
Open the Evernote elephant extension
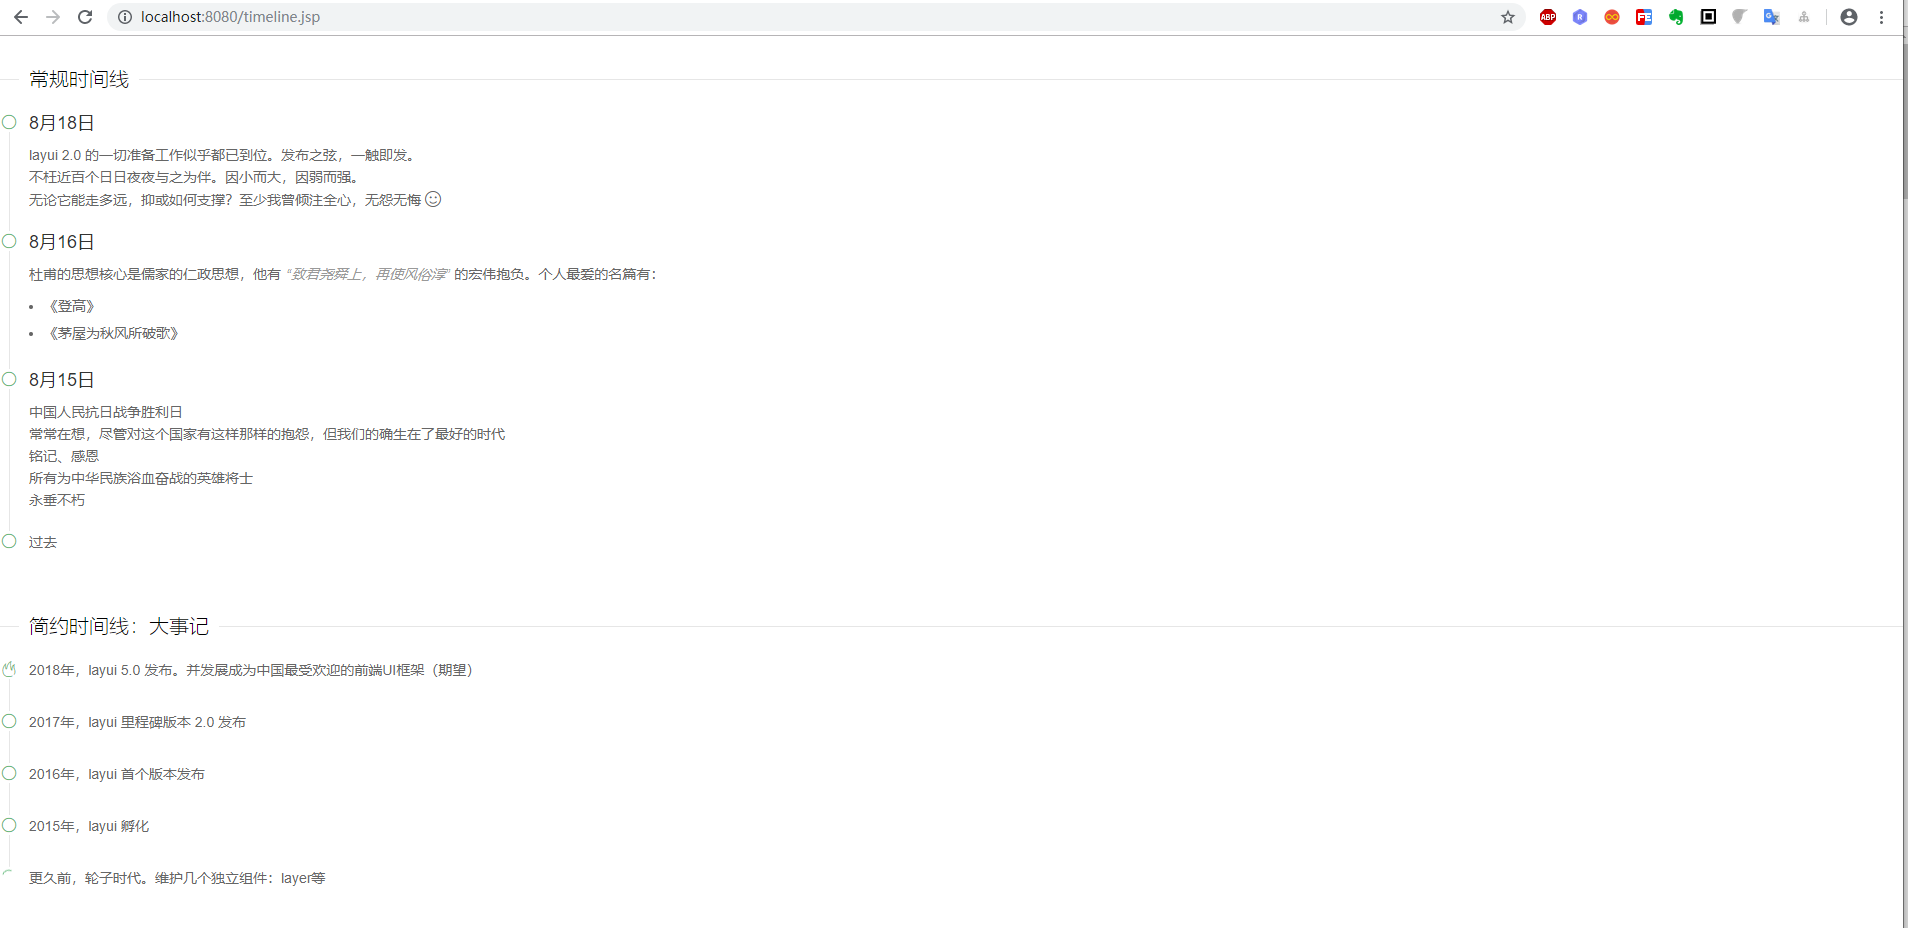click(1676, 17)
